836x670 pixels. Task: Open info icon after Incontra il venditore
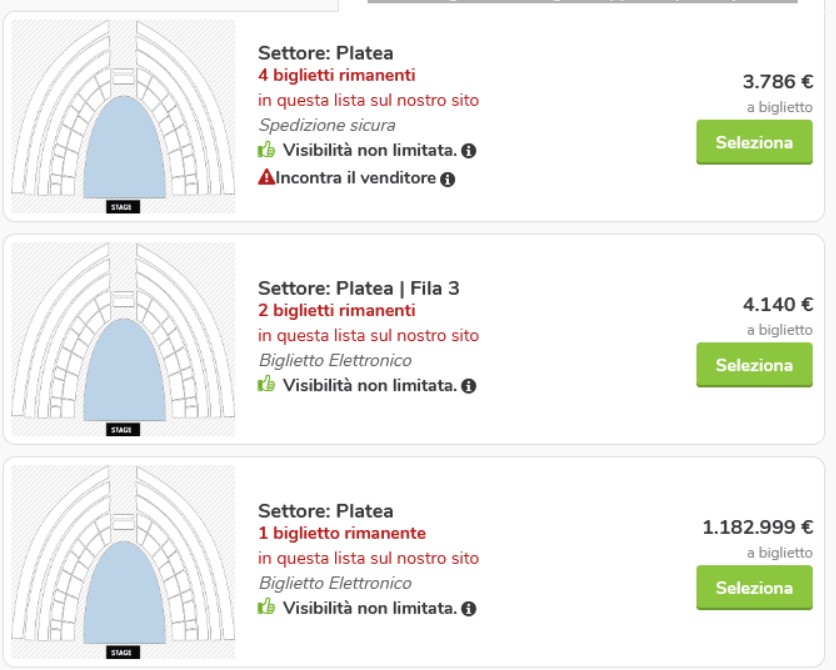(448, 179)
